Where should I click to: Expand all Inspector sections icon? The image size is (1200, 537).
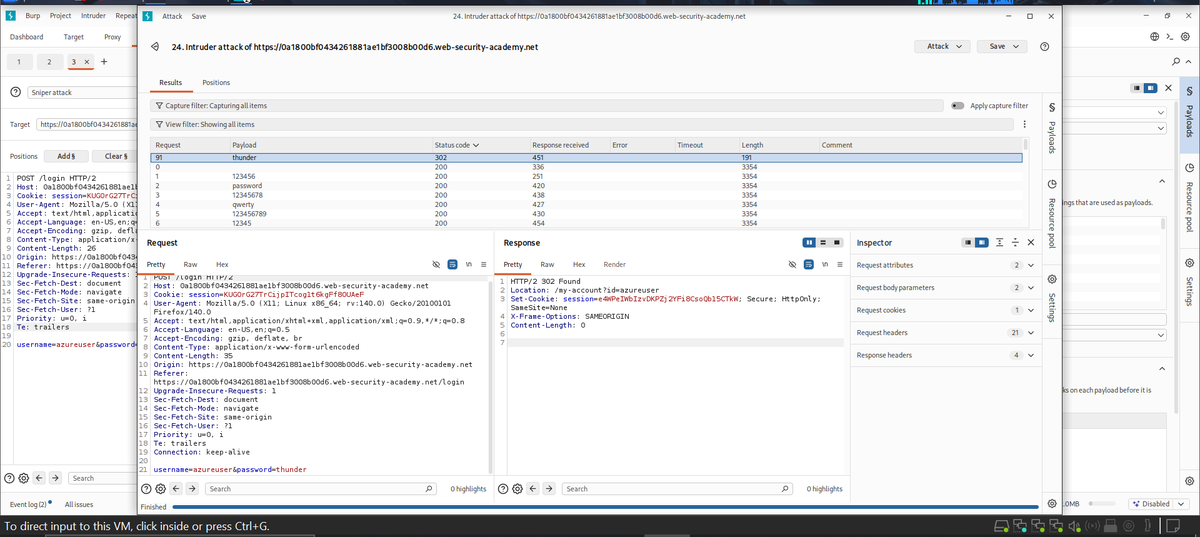point(1001,243)
